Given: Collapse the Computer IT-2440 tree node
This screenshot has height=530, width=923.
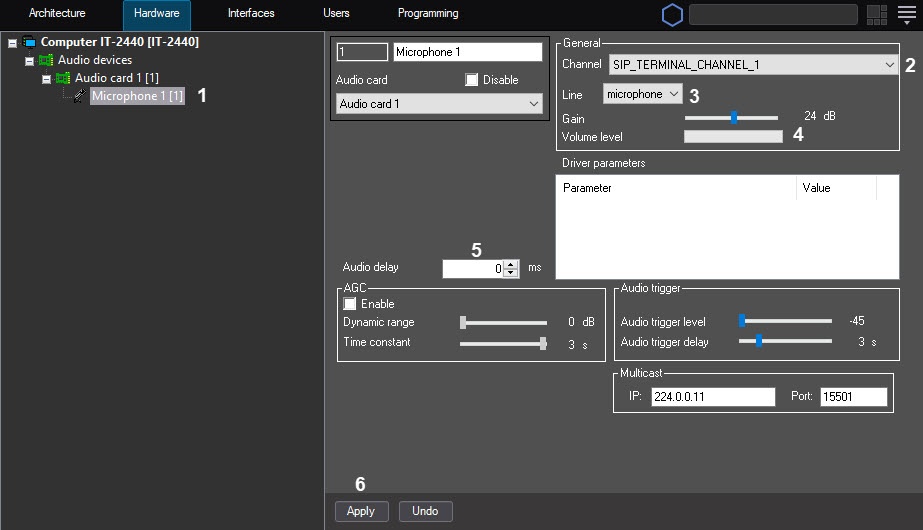Looking at the screenshot, I should point(12,43).
